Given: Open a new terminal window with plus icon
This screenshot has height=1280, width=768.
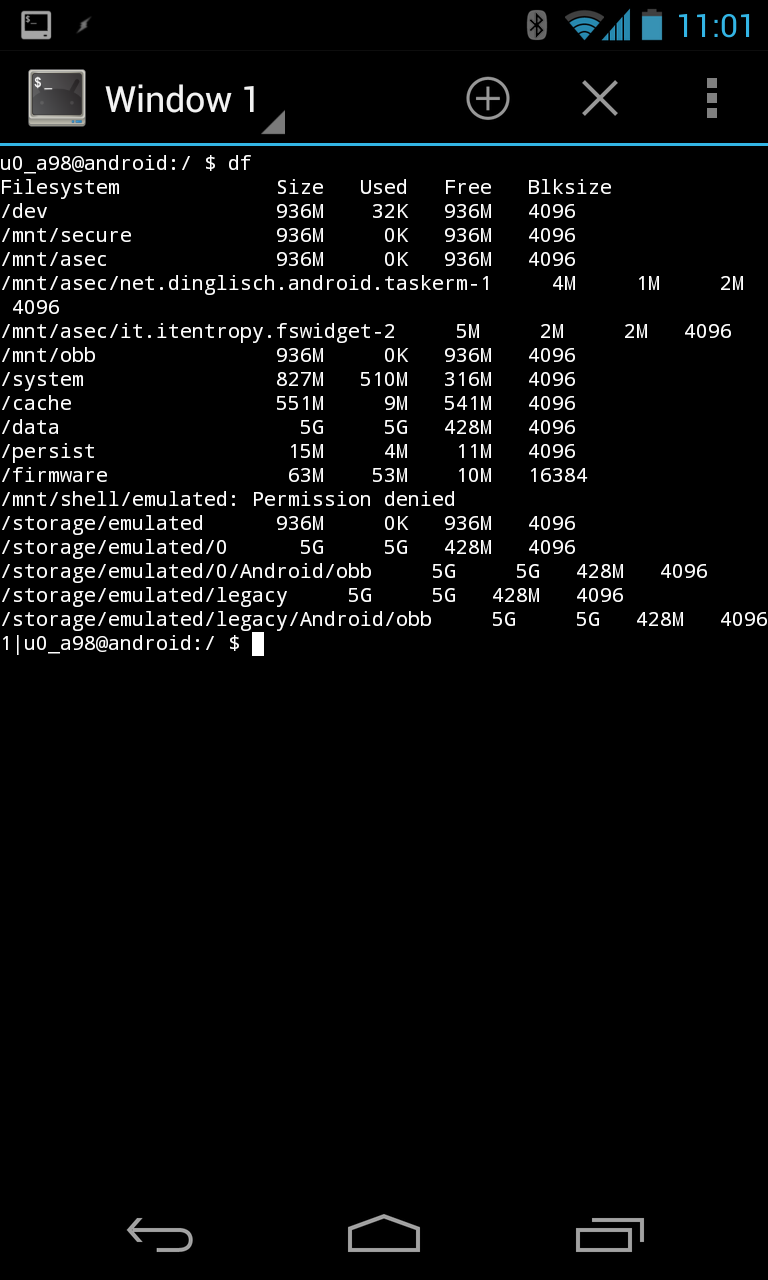Looking at the screenshot, I should (x=488, y=98).
